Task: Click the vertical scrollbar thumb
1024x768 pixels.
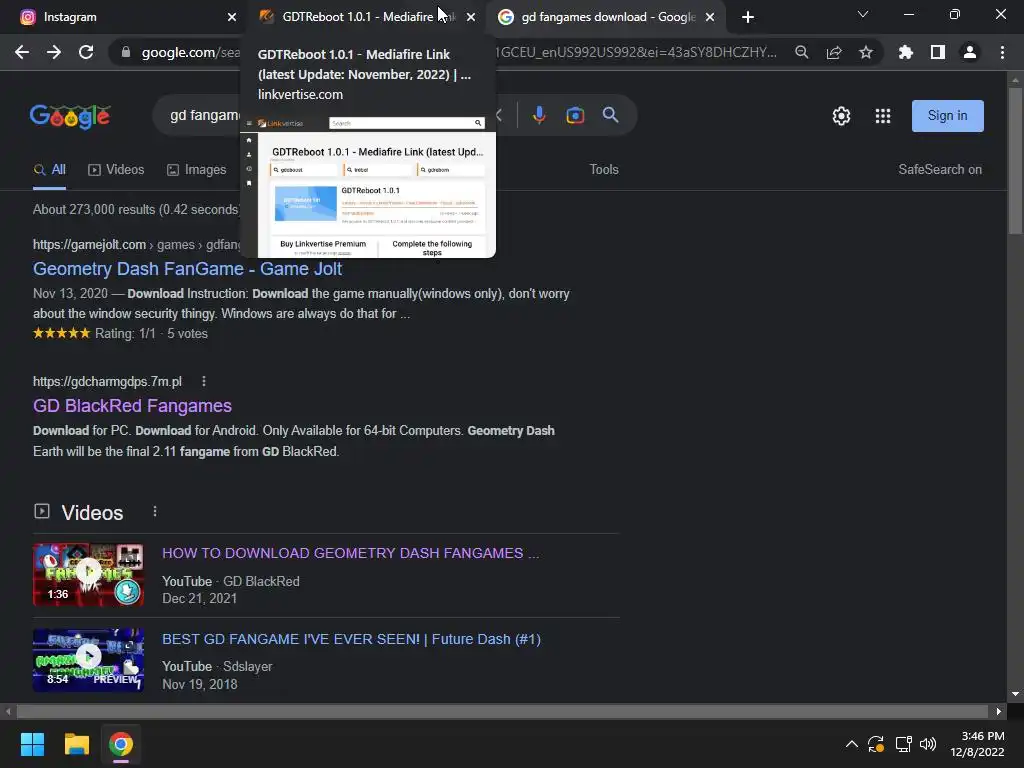Action: (x=1015, y=160)
